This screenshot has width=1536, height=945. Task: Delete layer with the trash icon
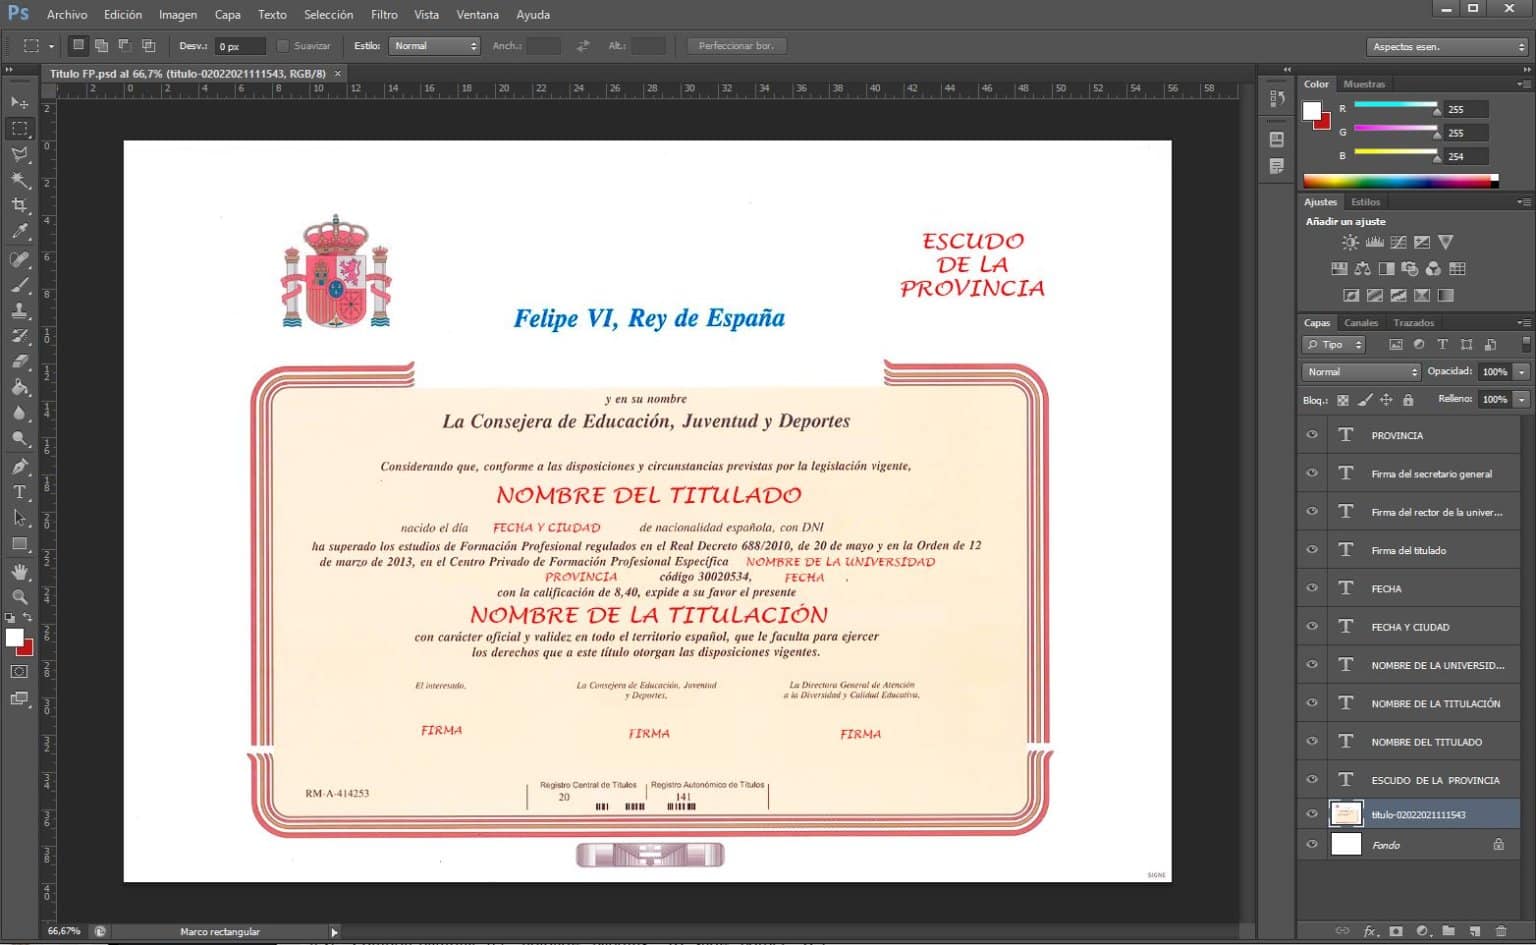pyautogui.click(x=1502, y=931)
